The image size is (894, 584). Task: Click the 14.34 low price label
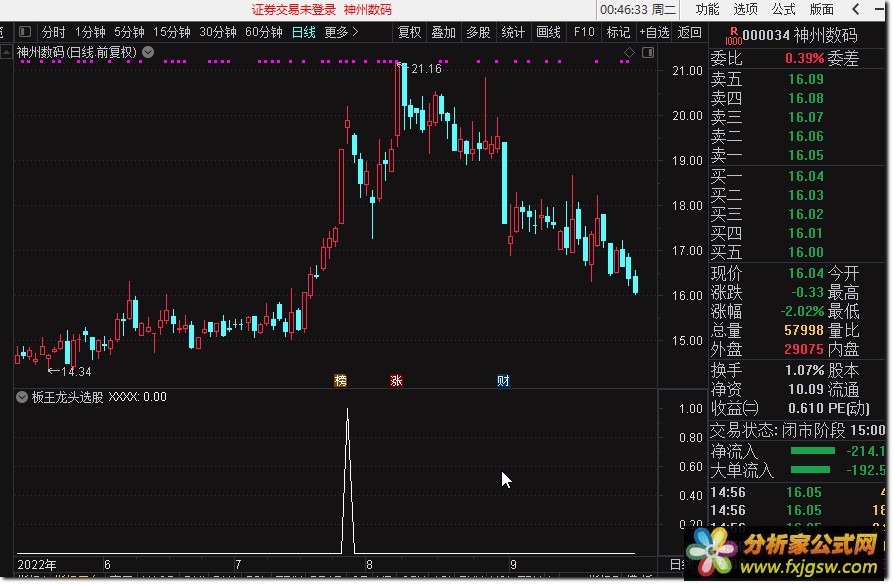coord(76,372)
